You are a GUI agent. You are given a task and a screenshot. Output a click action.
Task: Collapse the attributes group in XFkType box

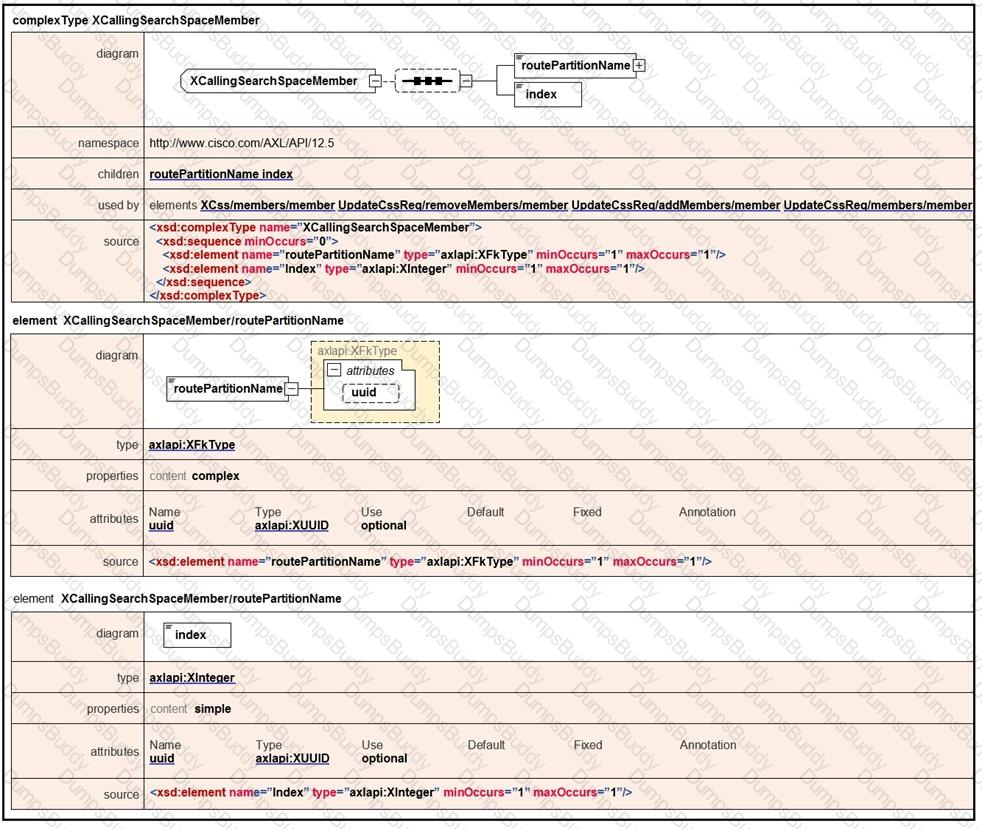[x=335, y=371]
